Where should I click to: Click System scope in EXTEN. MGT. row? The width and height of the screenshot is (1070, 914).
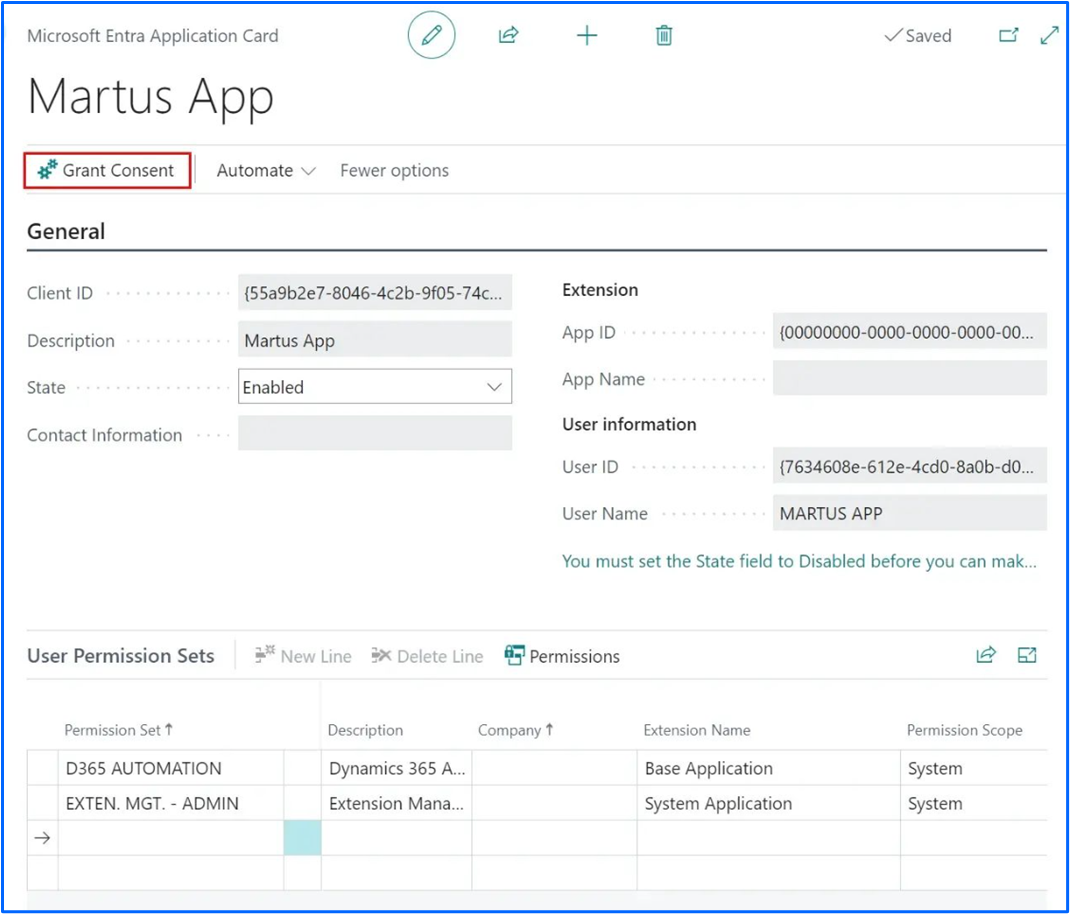coord(974,803)
